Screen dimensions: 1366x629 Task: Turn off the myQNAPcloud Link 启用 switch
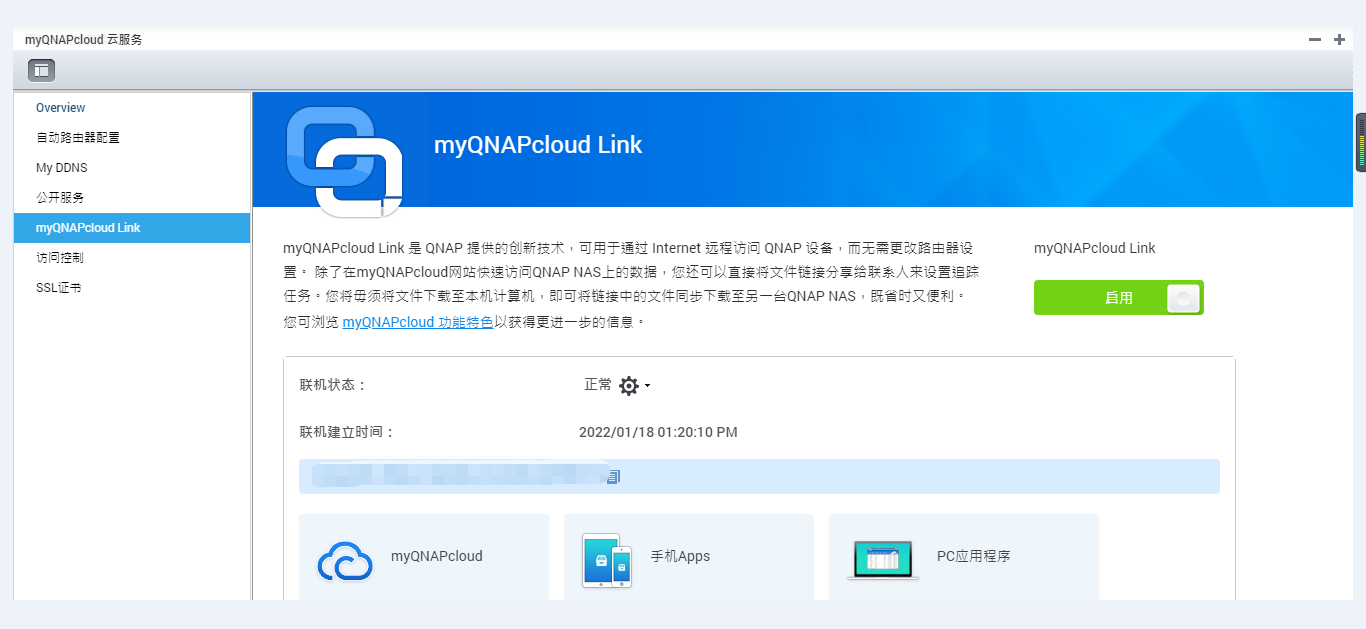point(1118,298)
